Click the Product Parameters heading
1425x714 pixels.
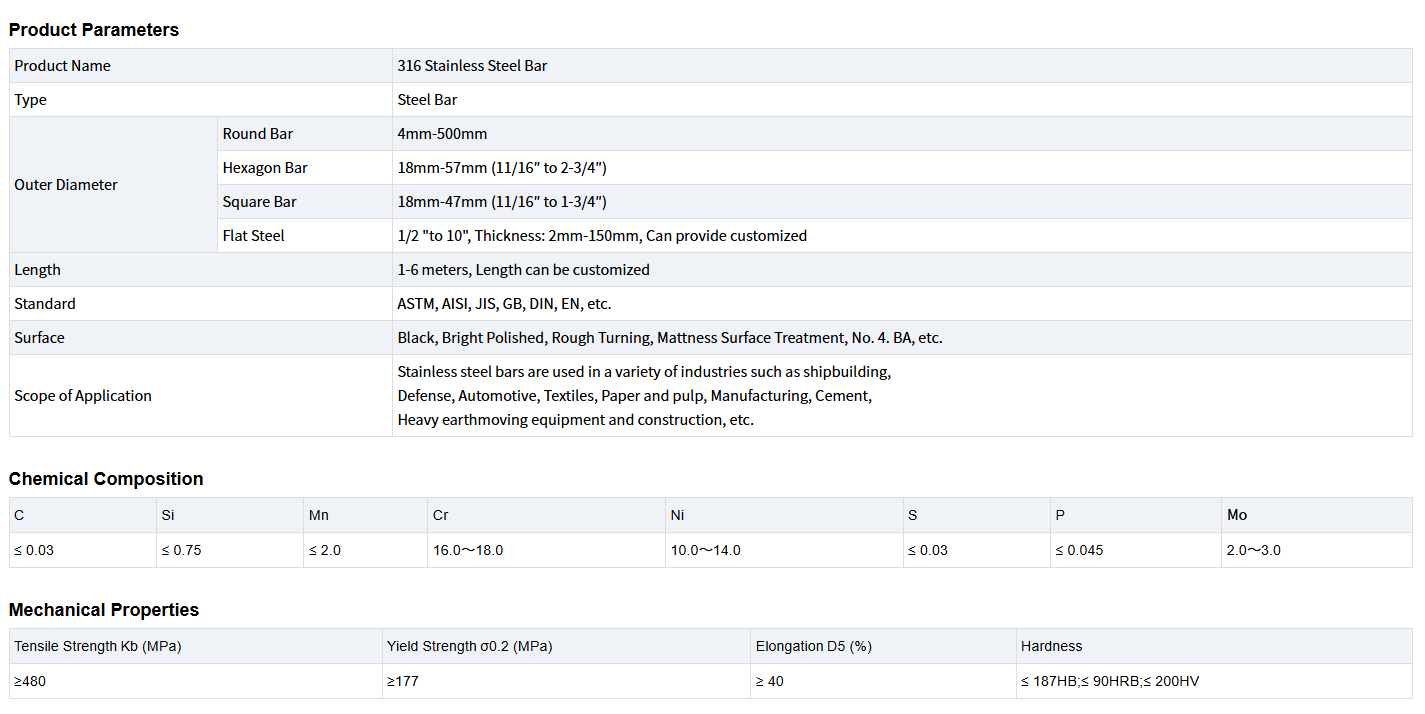[94, 30]
